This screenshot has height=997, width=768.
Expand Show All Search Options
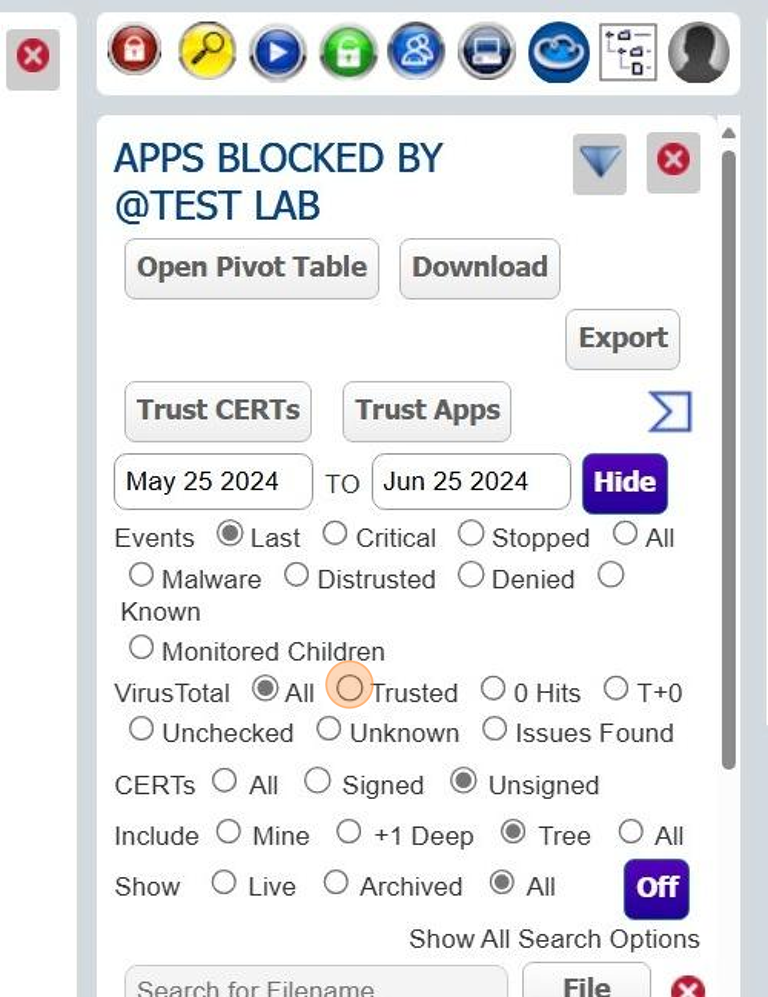554,939
